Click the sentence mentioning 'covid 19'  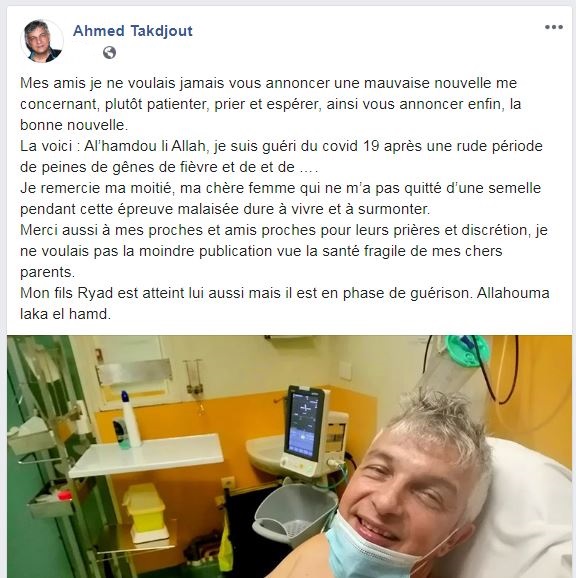coord(281,146)
